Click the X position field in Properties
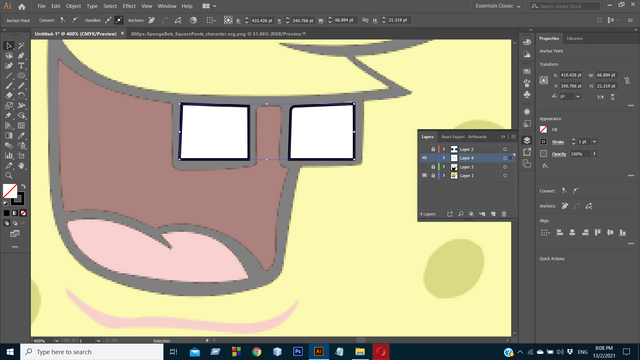This screenshot has height=360, width=640. coord(571,75)
